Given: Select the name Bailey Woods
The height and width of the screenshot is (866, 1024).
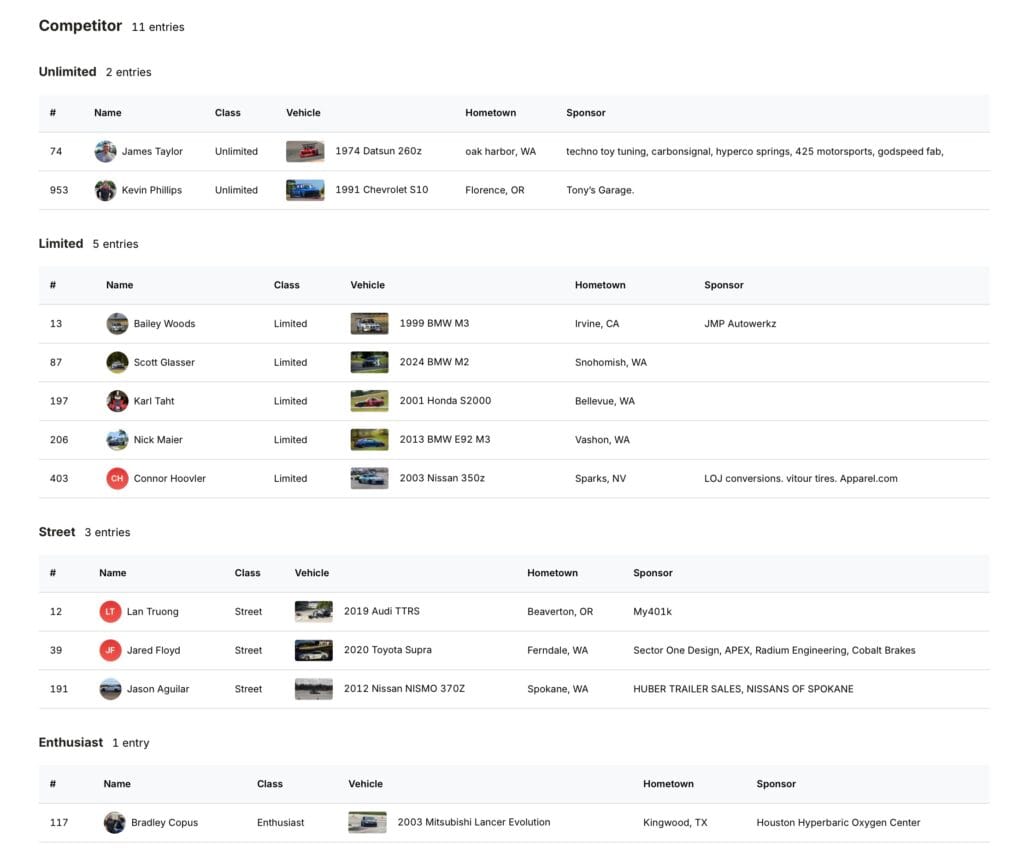Looking at the screenshot, I should tap(165, 323).
